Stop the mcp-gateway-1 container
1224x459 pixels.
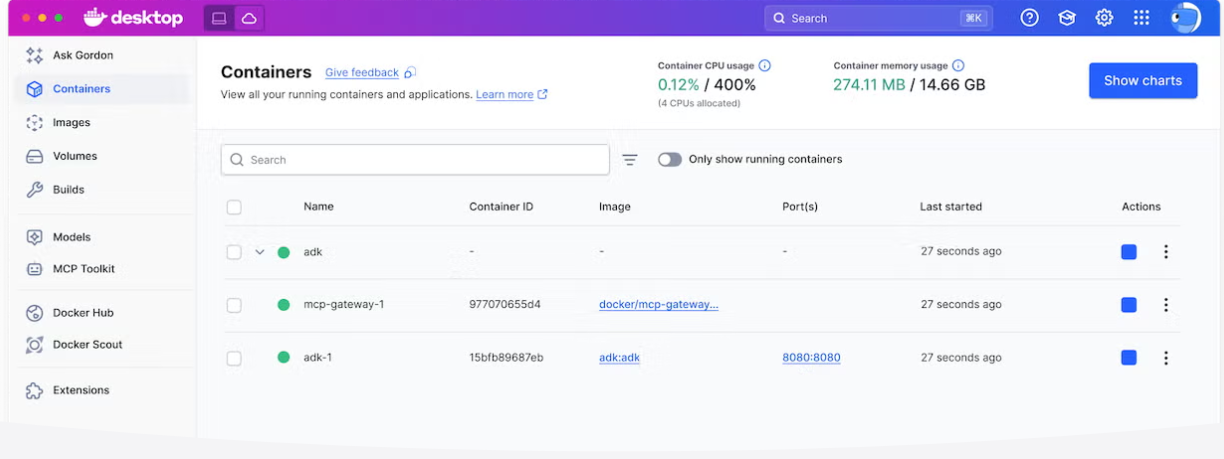click(1129, 305)
